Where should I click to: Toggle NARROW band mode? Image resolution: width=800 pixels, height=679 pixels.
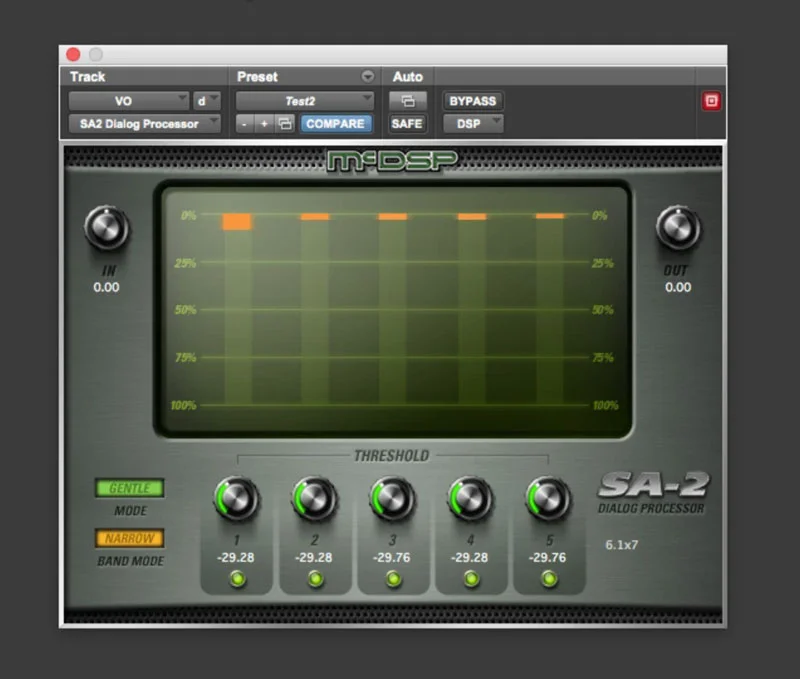(129, 538)
